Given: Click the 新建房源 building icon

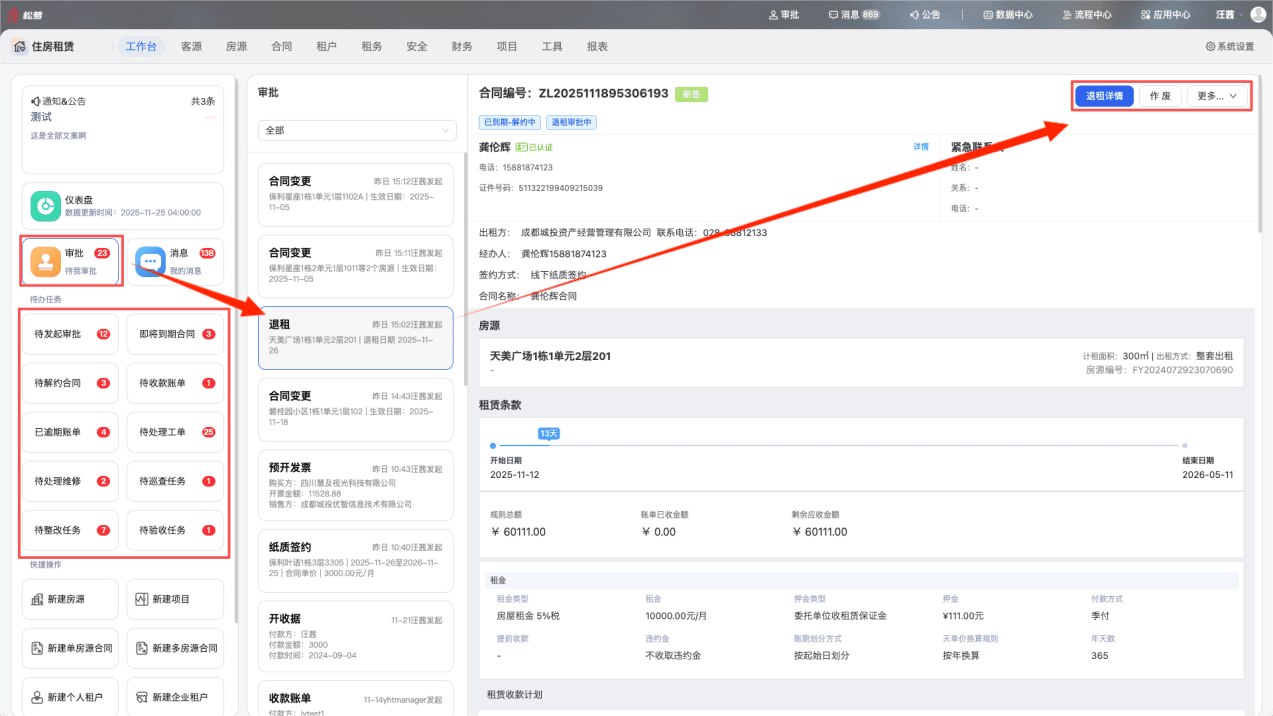Looking at the screenshot, I should pos(38,599).
